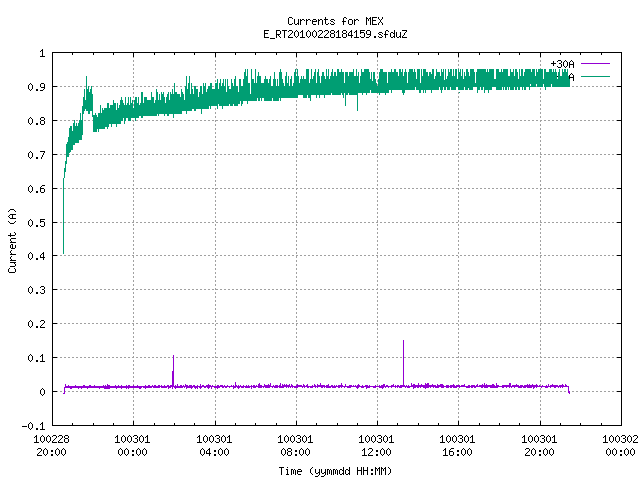The height and width of the screenshot is (480, 640).
Task: Click the "Current (A)" y-axis label
Action: (12, 240)
